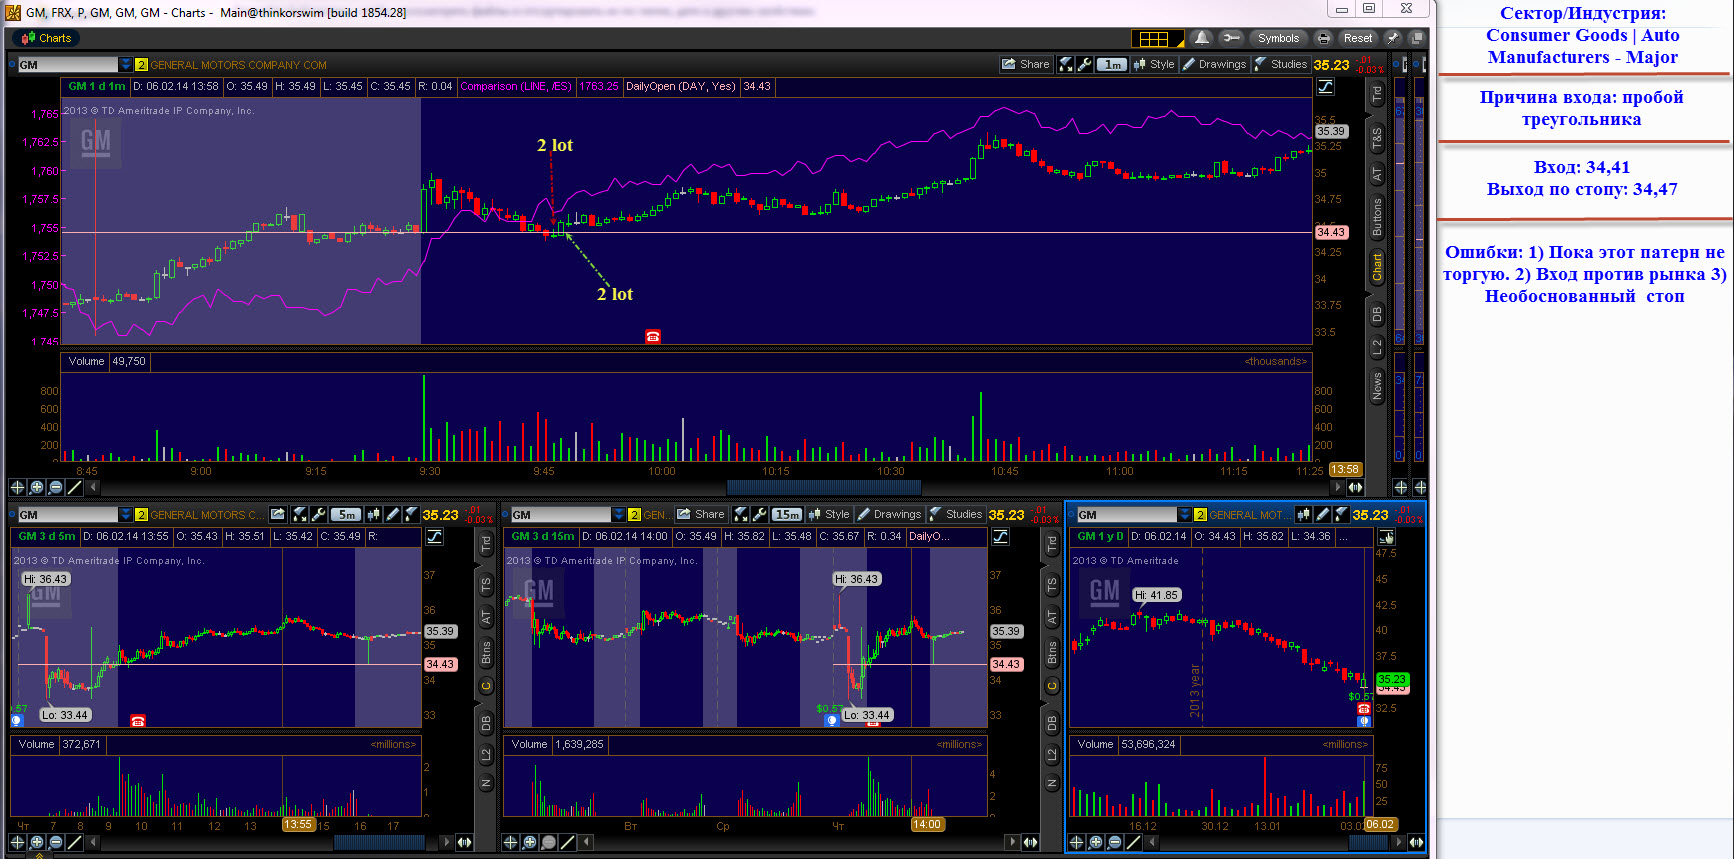Image resolution: width=1734 pixels, height=859 pixels.
Task: Click the quick study flask icon beside Share
Action: (x=1066, y=64)
